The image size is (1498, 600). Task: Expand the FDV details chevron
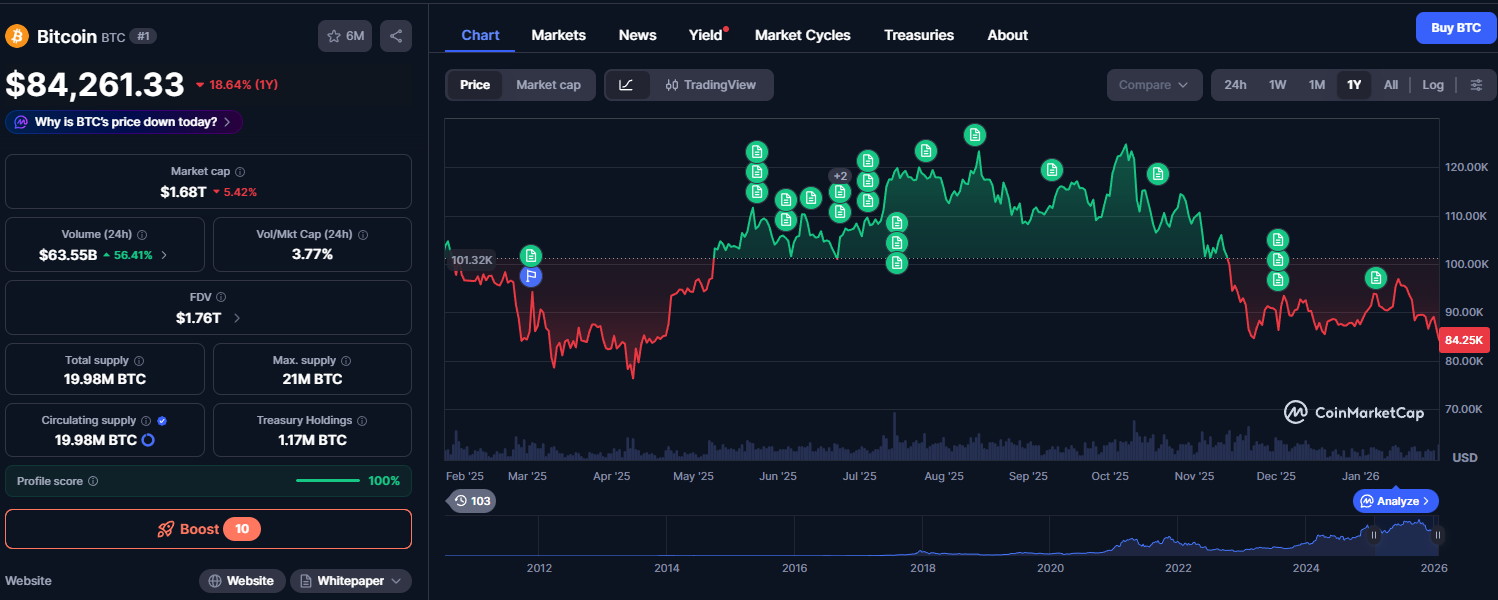tap(237, 319)
